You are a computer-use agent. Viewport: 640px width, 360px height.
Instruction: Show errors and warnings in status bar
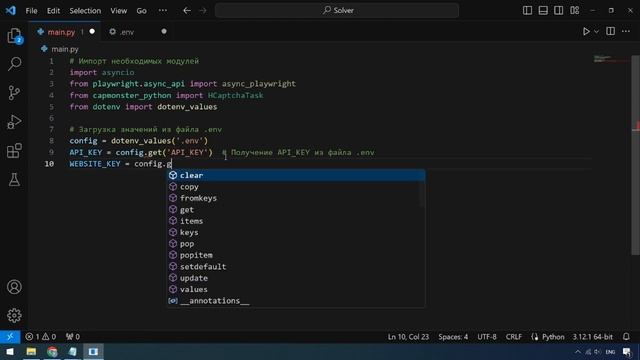point(40,337)
